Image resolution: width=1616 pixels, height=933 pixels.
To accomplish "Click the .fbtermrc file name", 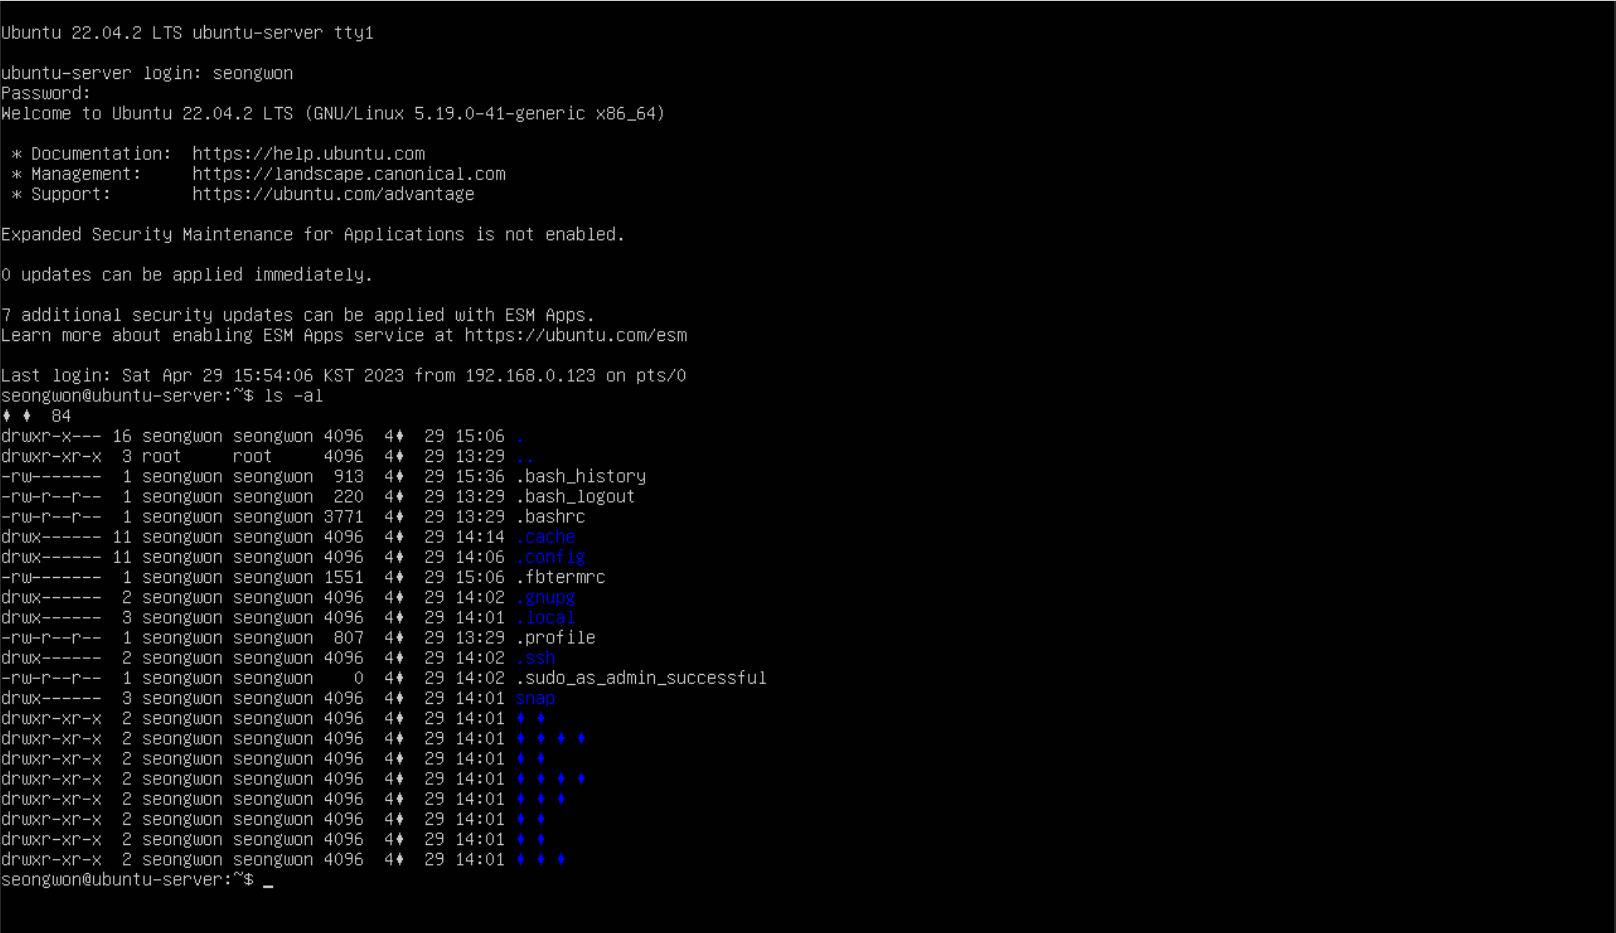I will click(561, 577).
